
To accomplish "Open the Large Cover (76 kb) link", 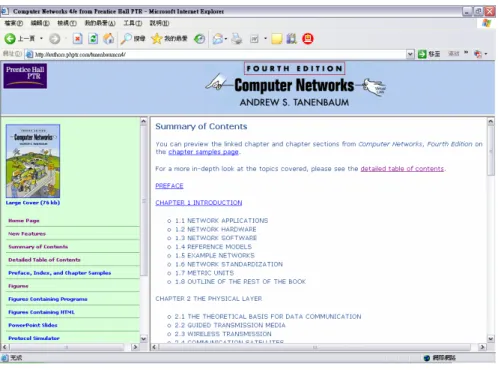I will (33, 203).
